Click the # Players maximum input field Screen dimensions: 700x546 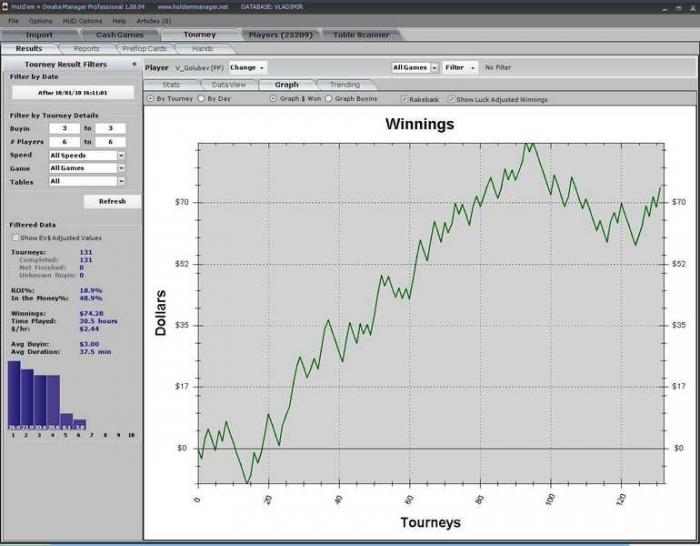(x=110, y=142)
